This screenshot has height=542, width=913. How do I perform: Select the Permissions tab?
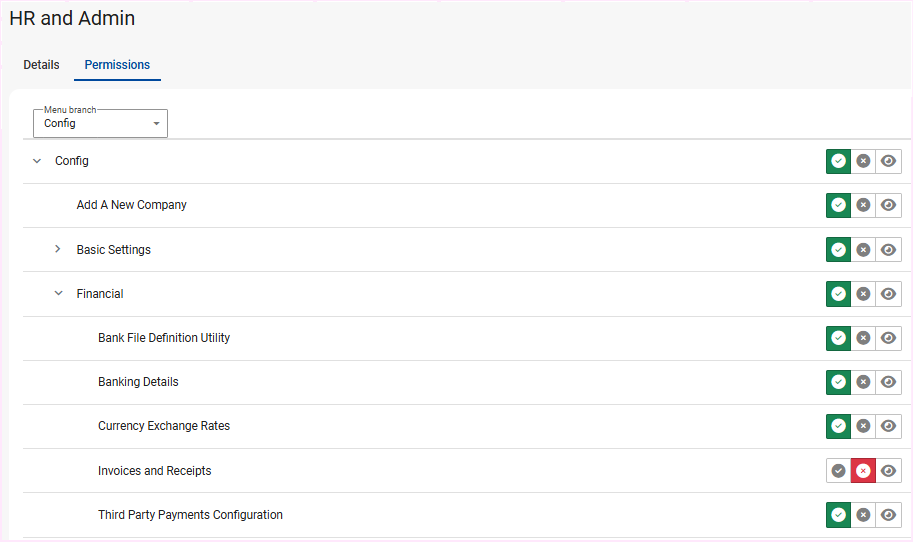click(117, 65)
